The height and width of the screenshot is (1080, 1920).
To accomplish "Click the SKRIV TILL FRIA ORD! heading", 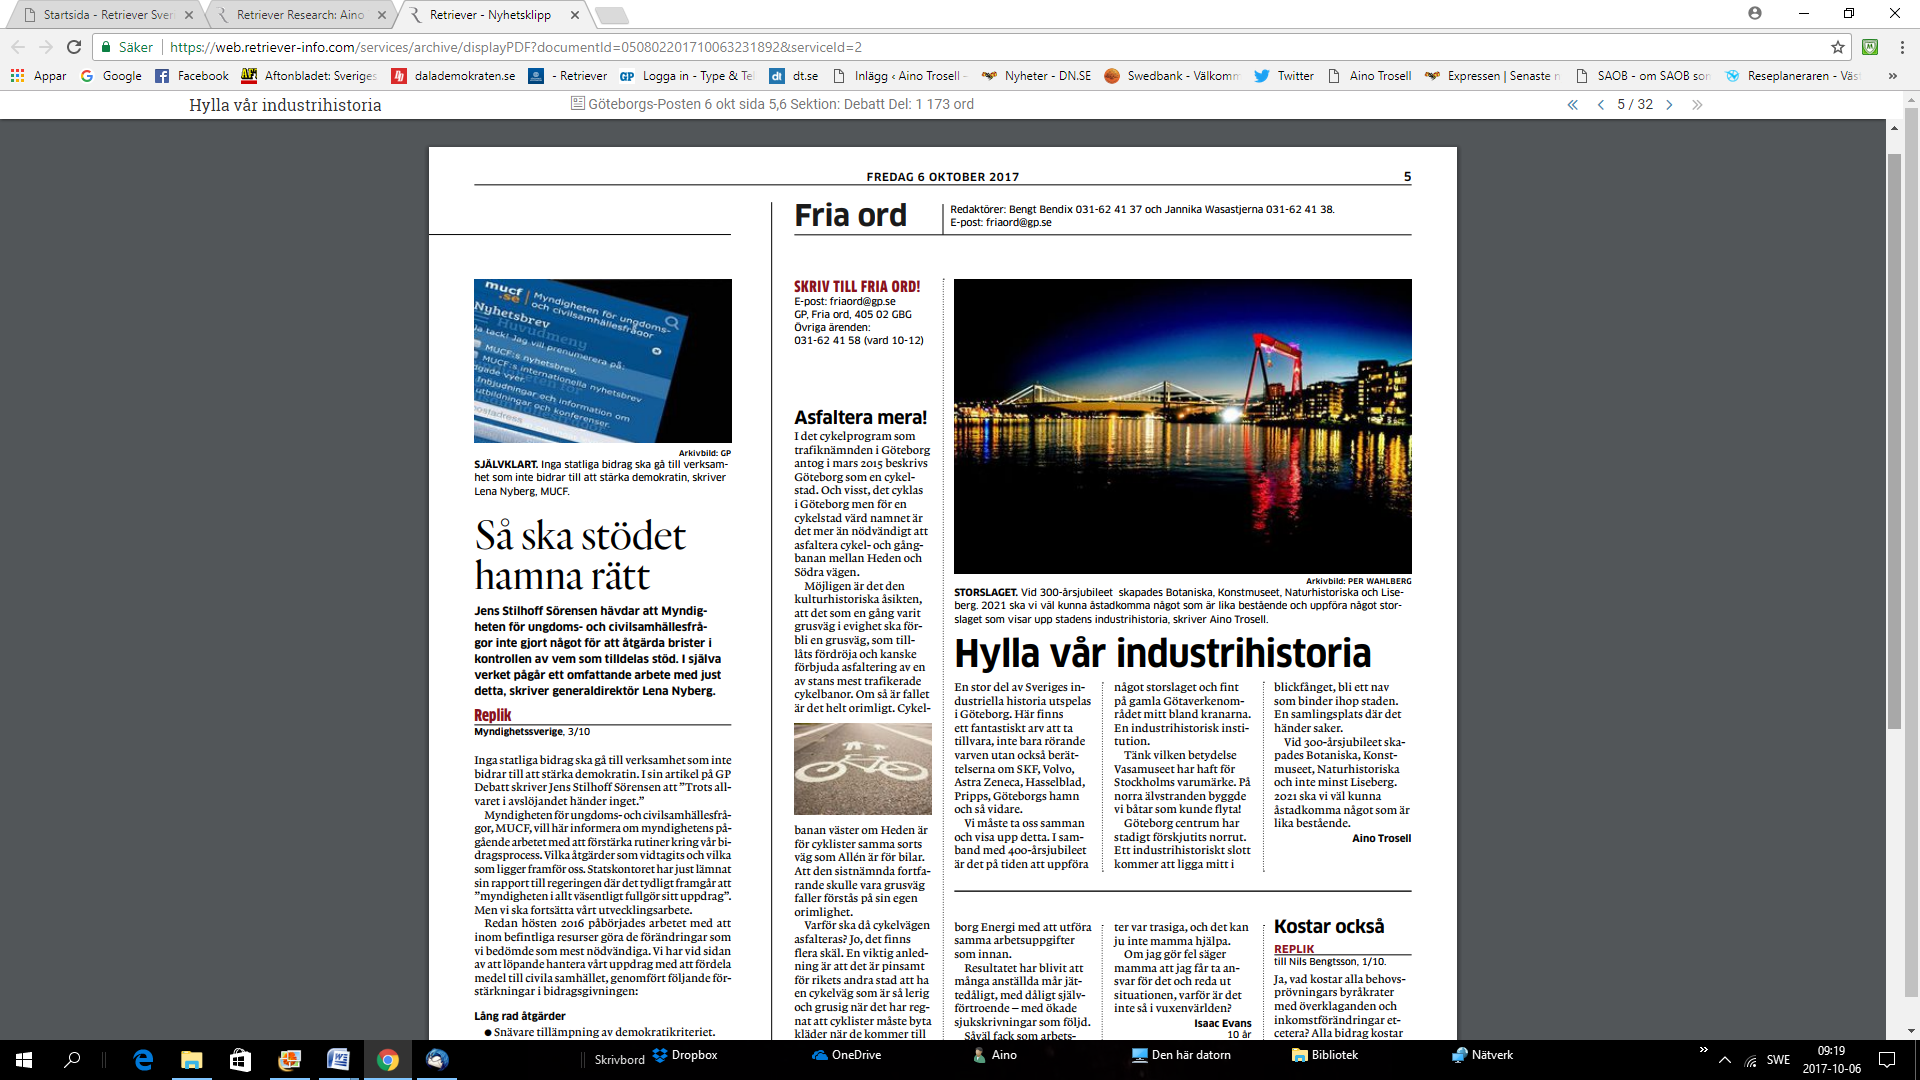I will click(x=857, y=286).
